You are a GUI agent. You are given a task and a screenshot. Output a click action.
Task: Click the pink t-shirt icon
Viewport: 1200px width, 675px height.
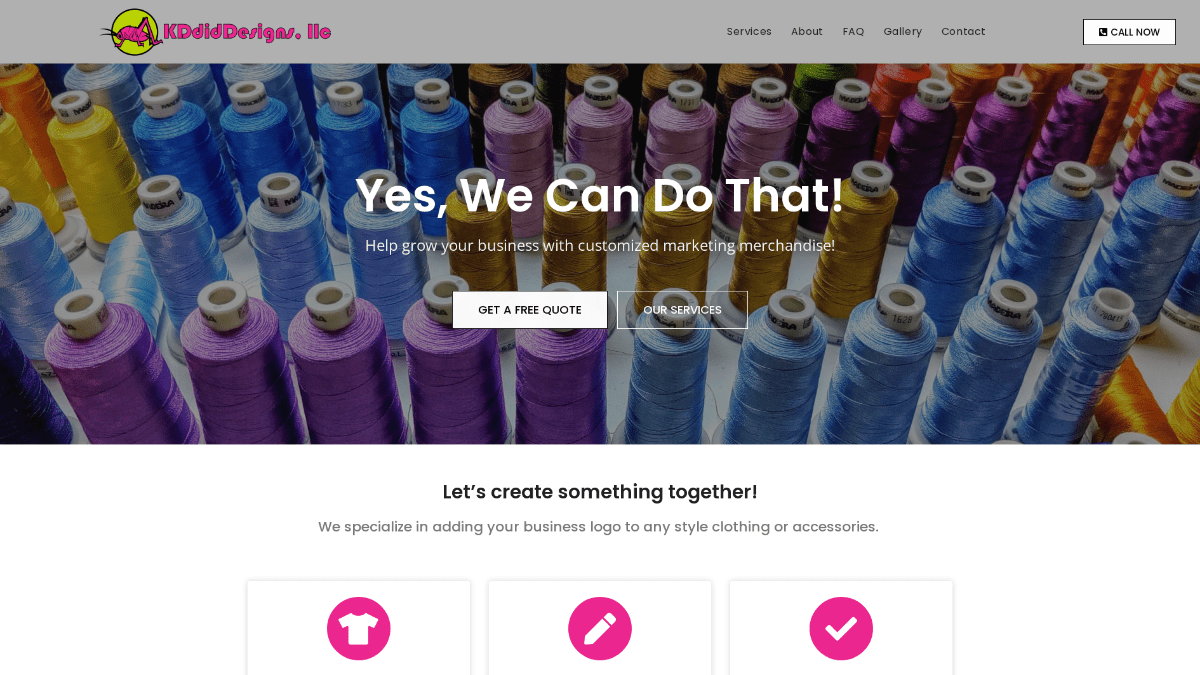point(358,628)
